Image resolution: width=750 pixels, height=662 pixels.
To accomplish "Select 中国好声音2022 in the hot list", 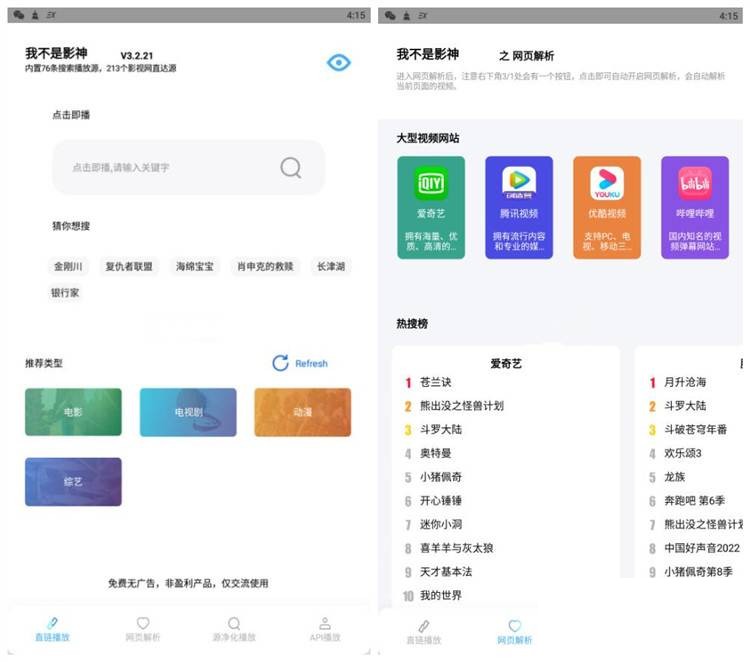I will [x=702, y=548].
